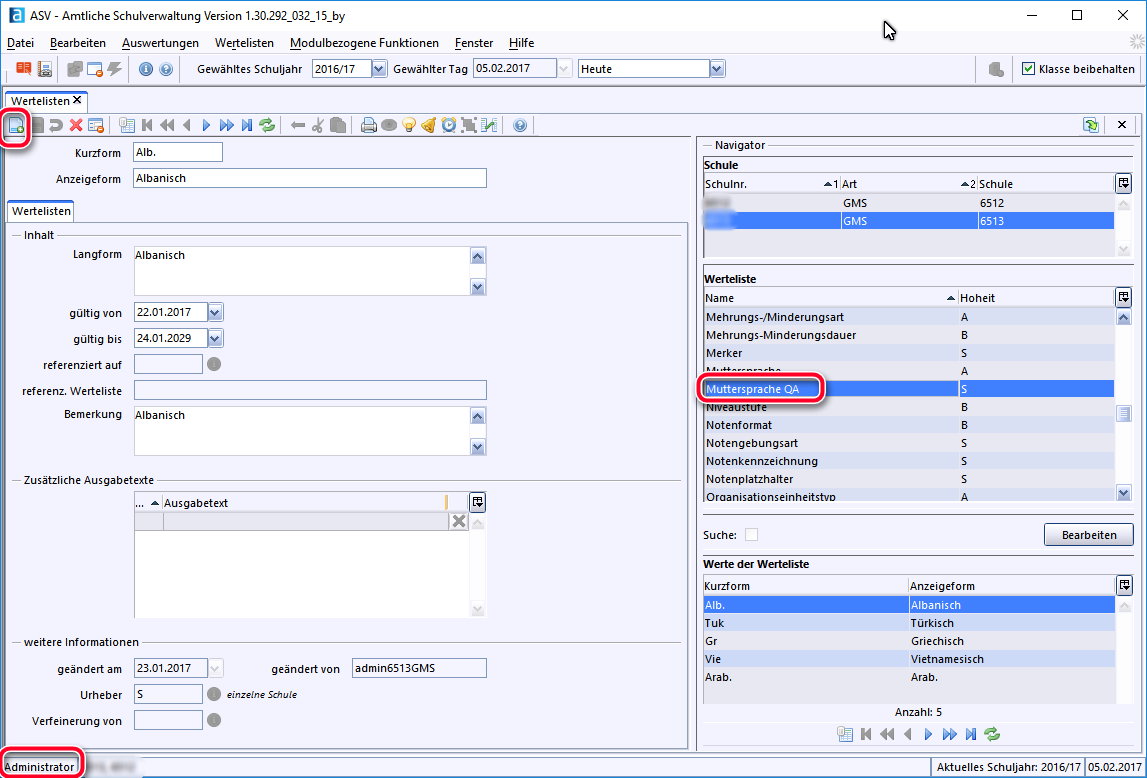This screenshot has height=778, width=1147.
Task: Click the red X delete icon
Action: tap(76, 126)
